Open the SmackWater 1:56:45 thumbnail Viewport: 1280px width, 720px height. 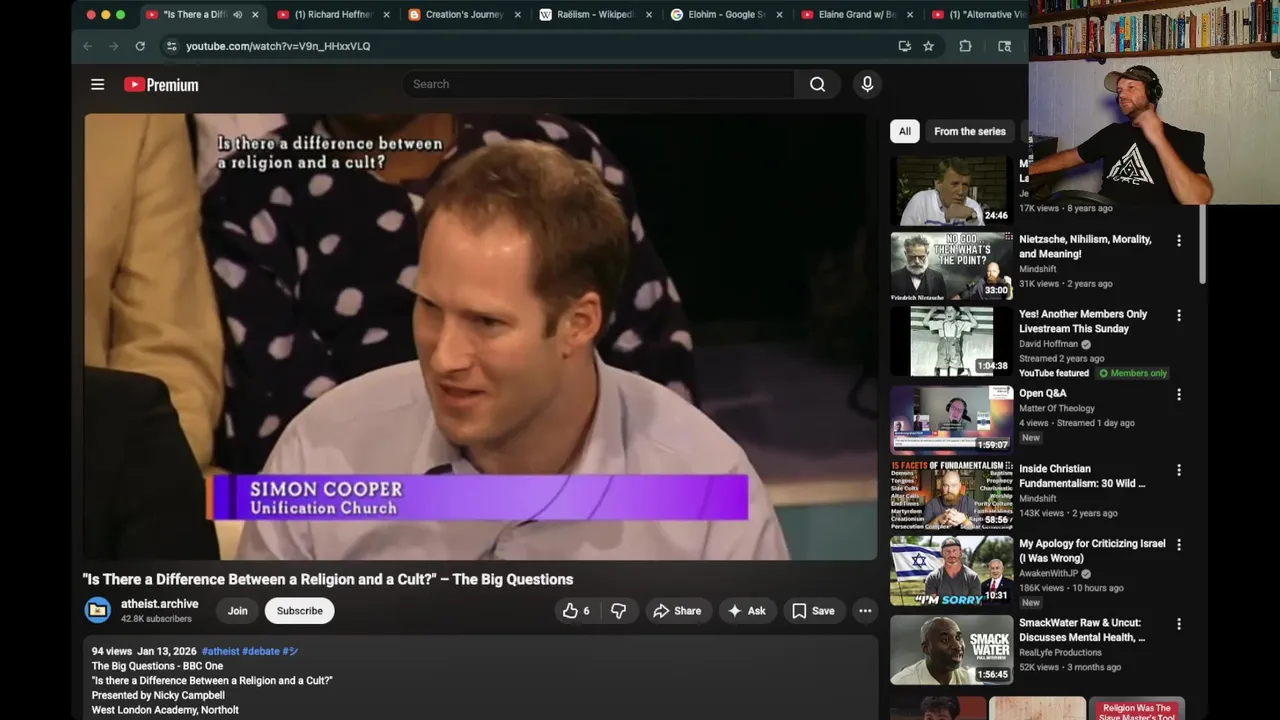951,649
